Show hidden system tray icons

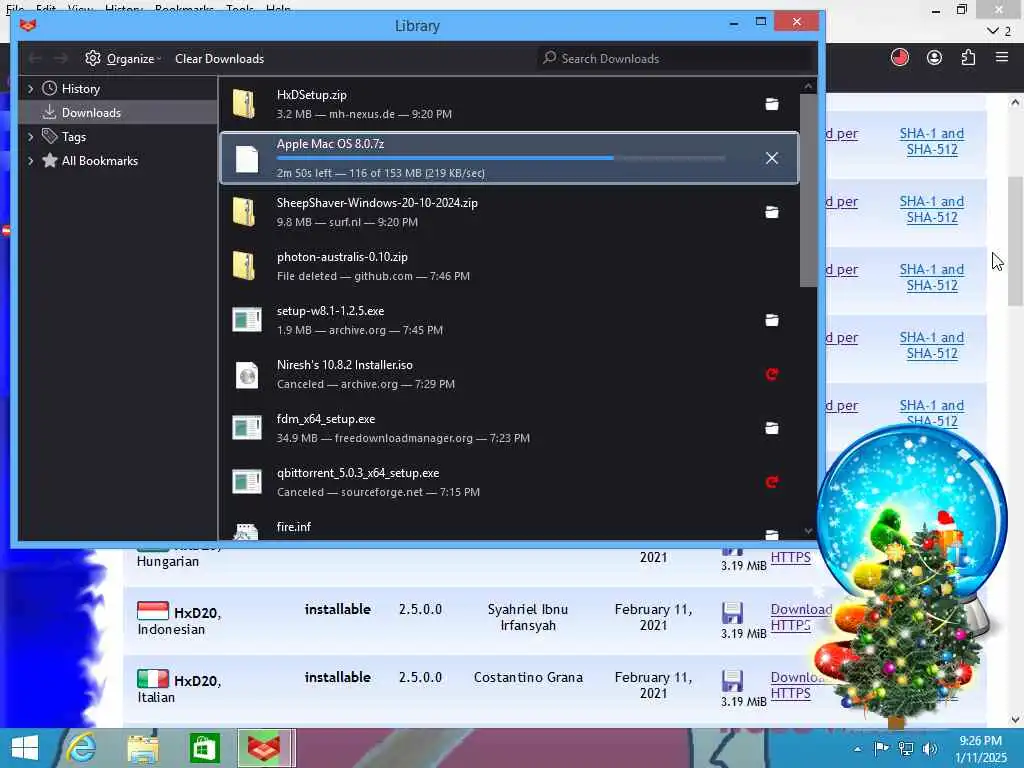click(857, 748)
